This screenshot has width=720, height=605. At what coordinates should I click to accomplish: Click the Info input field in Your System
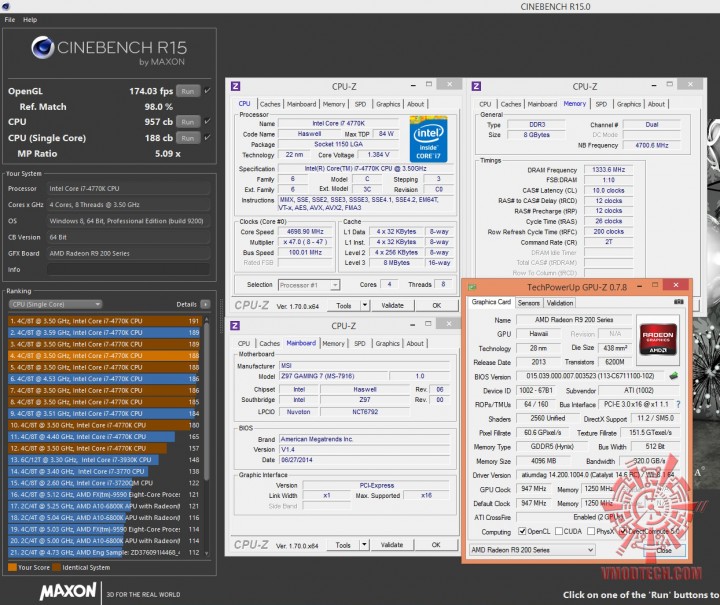point(129,269)
